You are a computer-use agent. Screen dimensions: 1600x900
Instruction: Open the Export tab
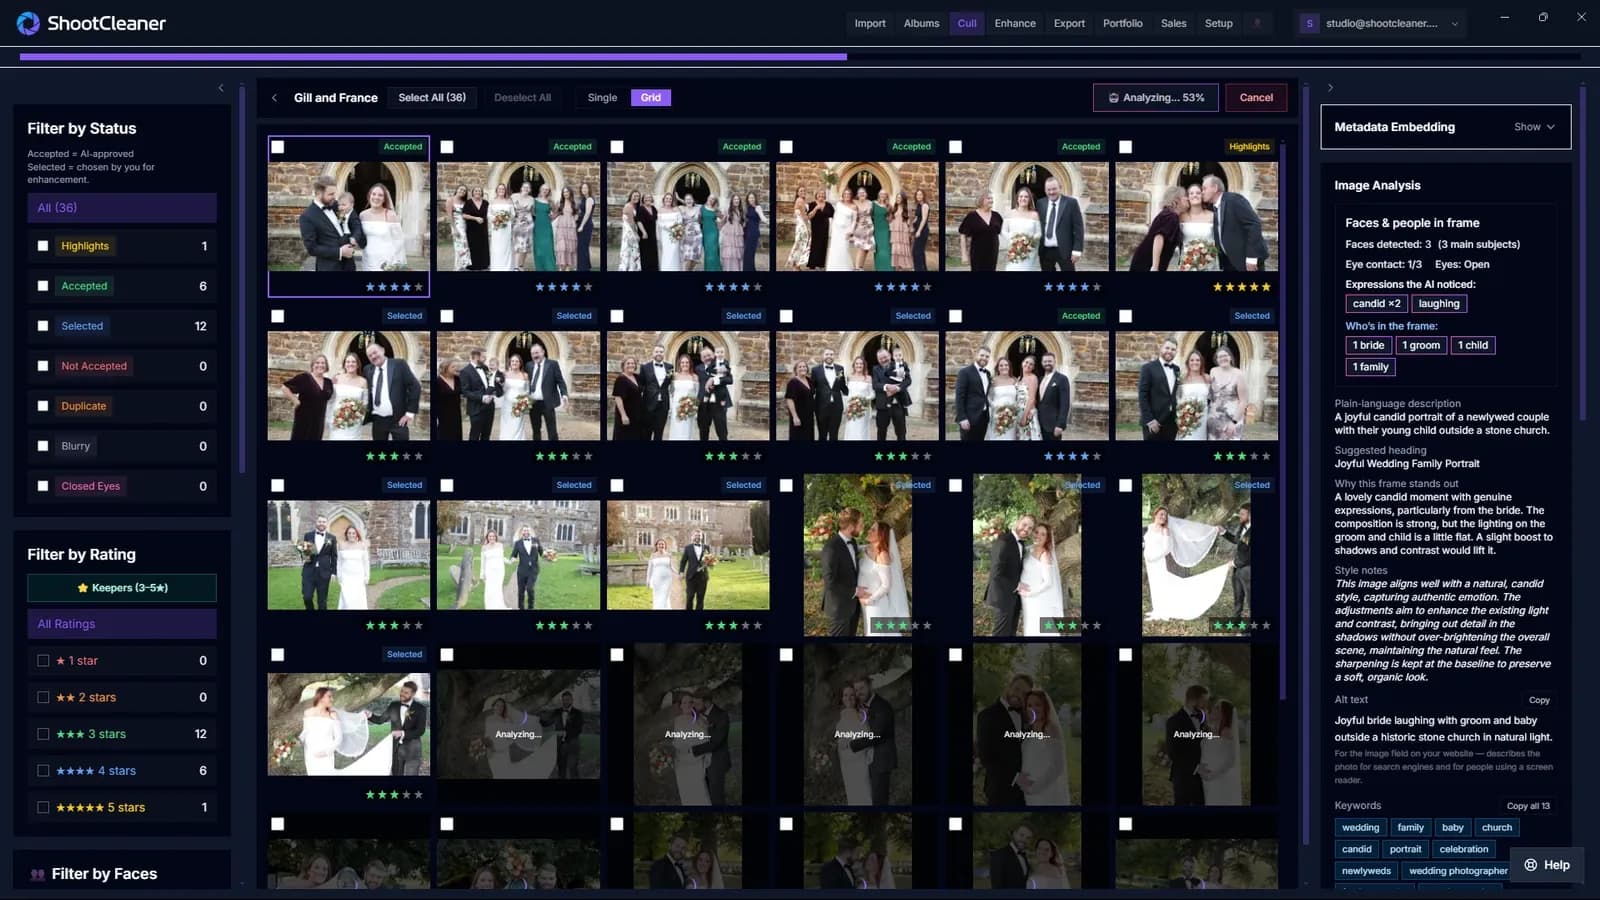click(1069, 23)
